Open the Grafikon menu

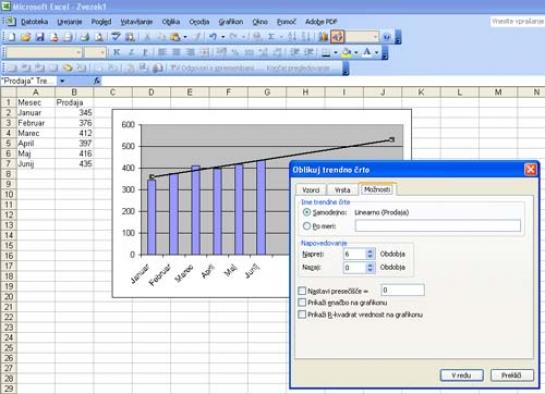click(x=231, y=22)
